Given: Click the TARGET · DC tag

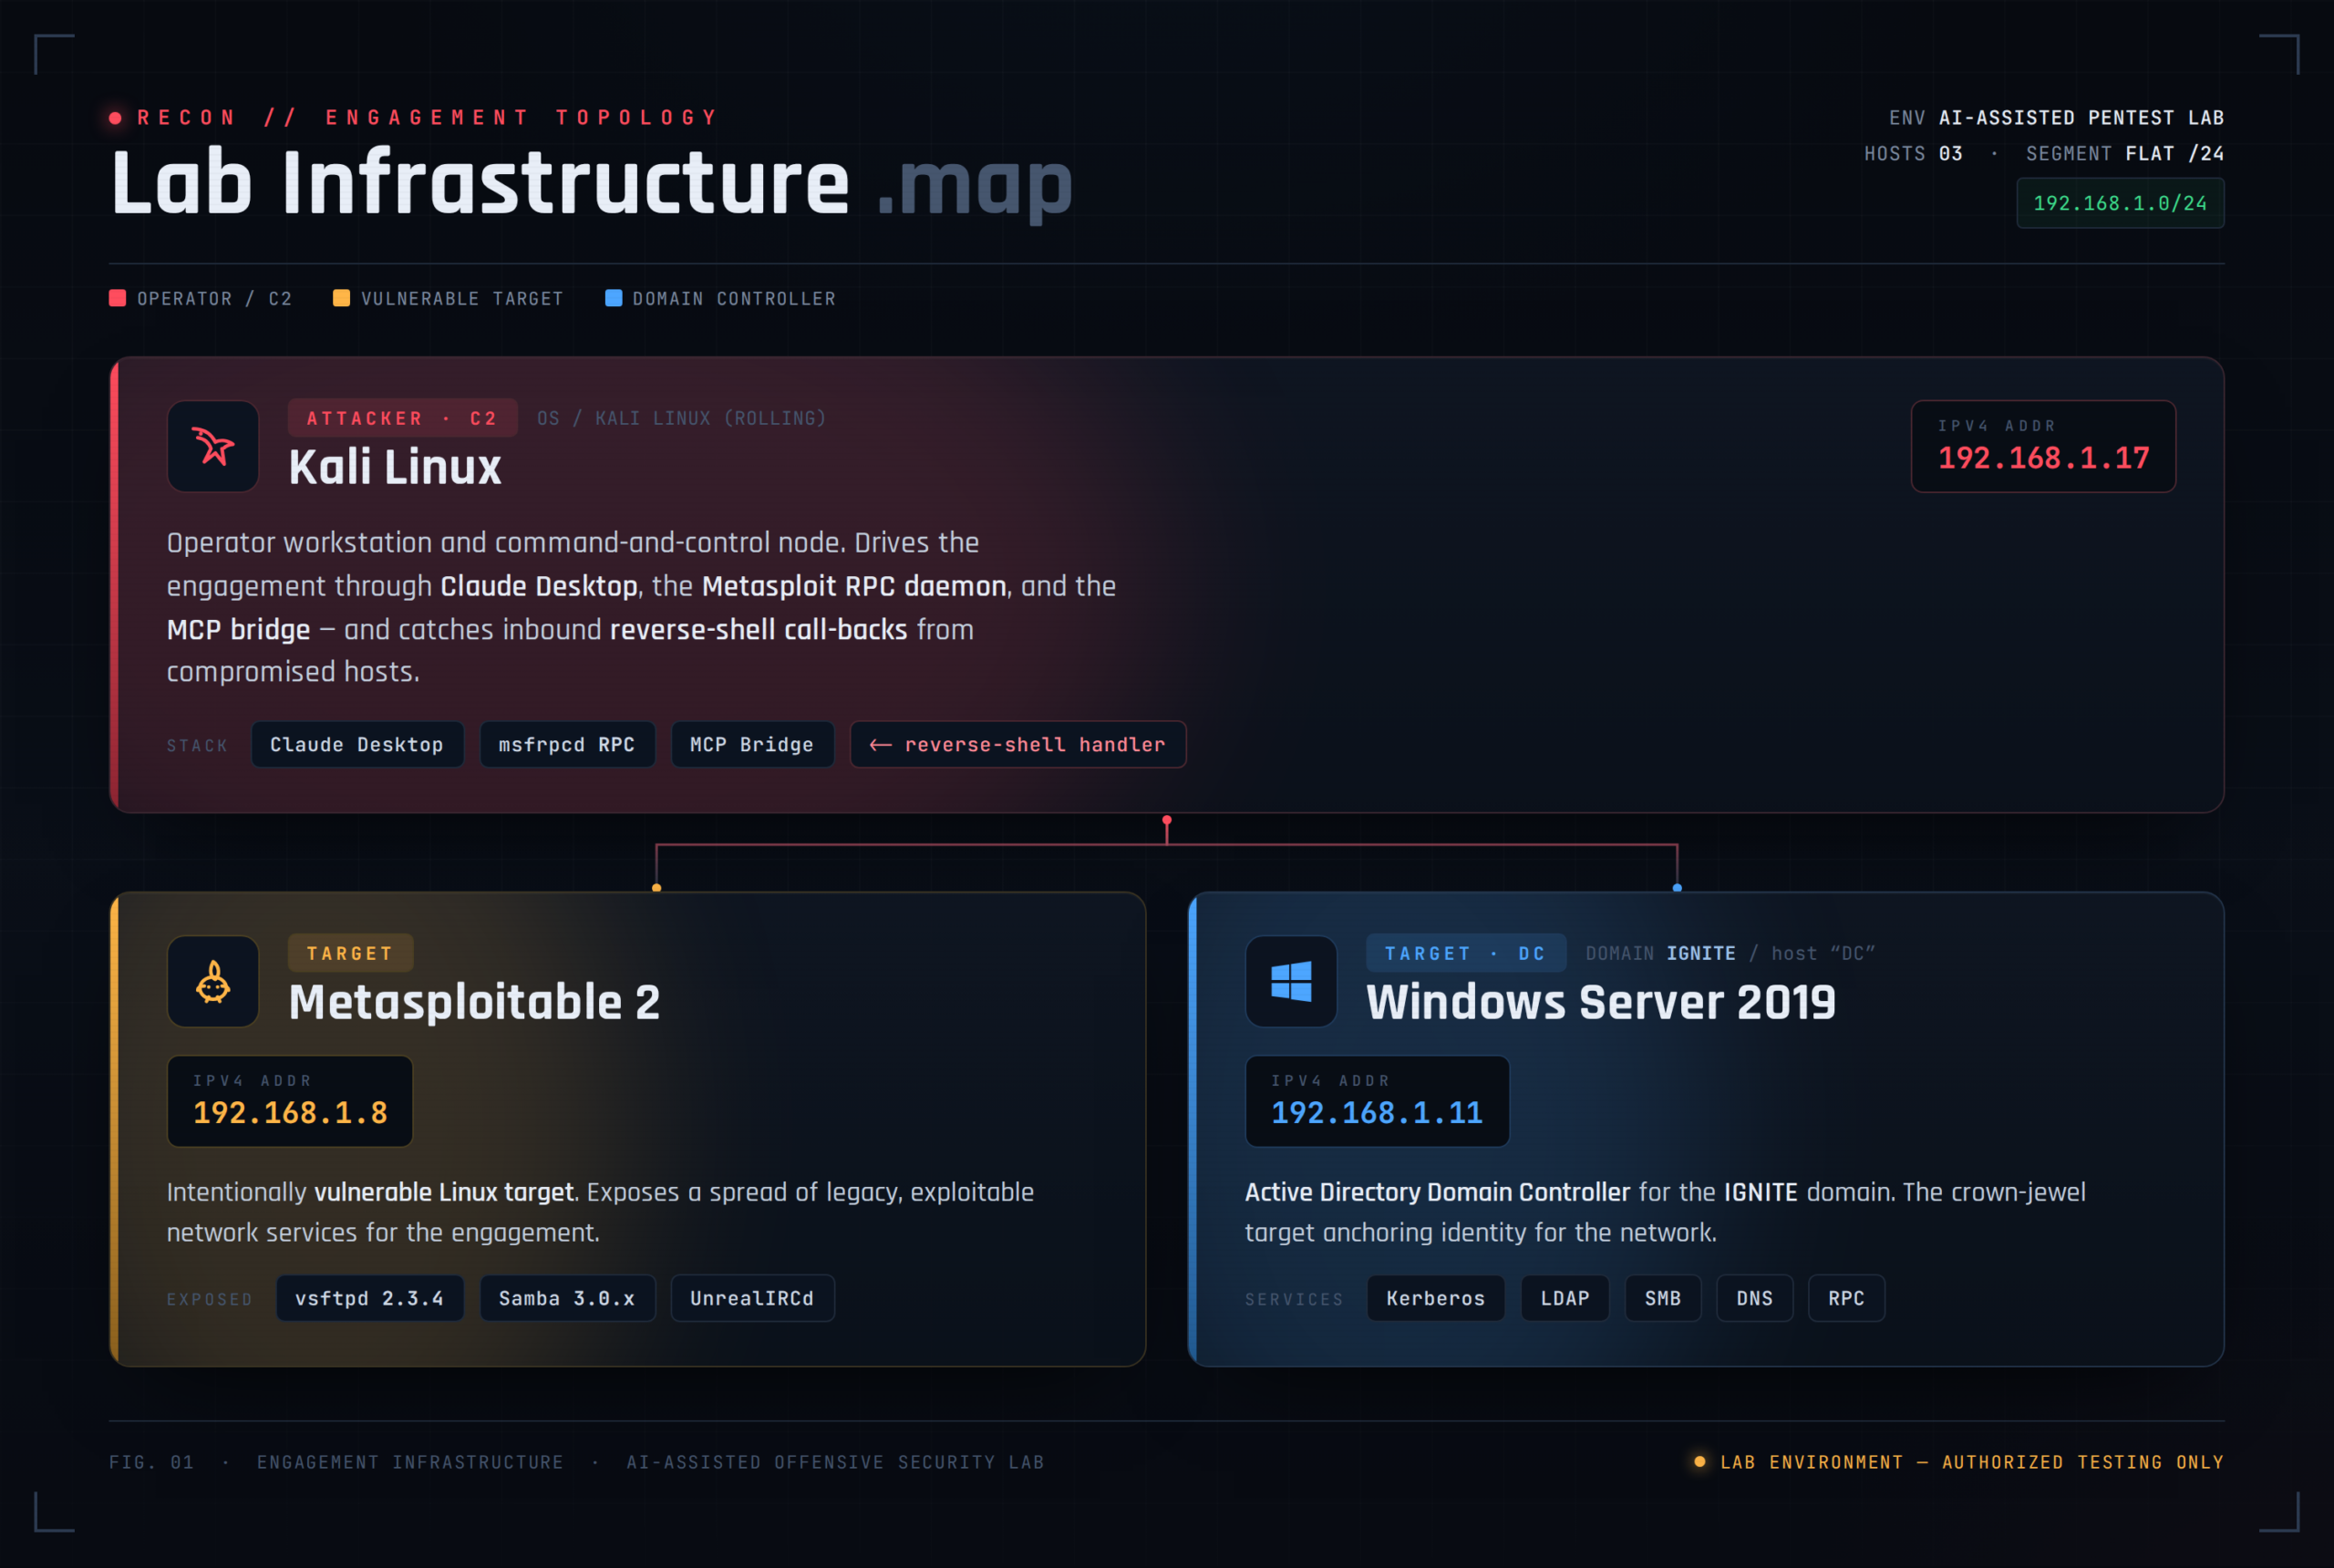Looking at the screenshot, I should (x=1466, y=953).
